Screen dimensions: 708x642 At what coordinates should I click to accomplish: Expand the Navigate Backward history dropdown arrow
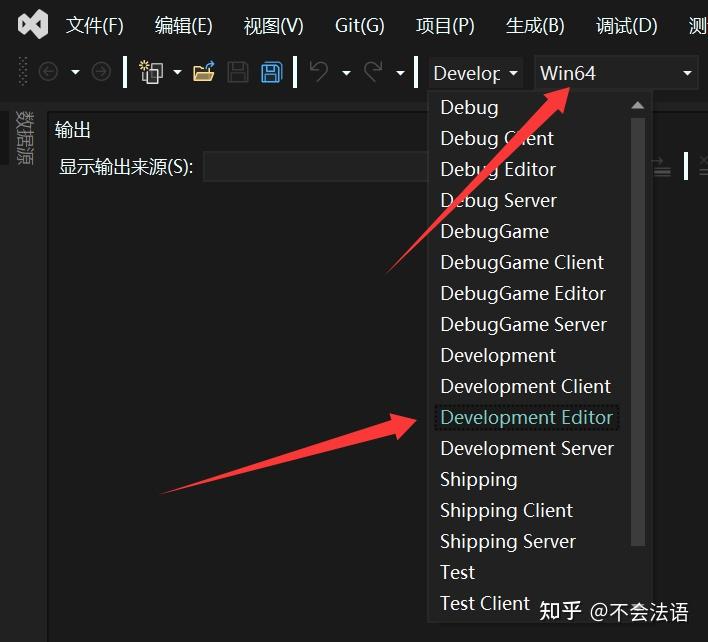[x=75, y=72]
